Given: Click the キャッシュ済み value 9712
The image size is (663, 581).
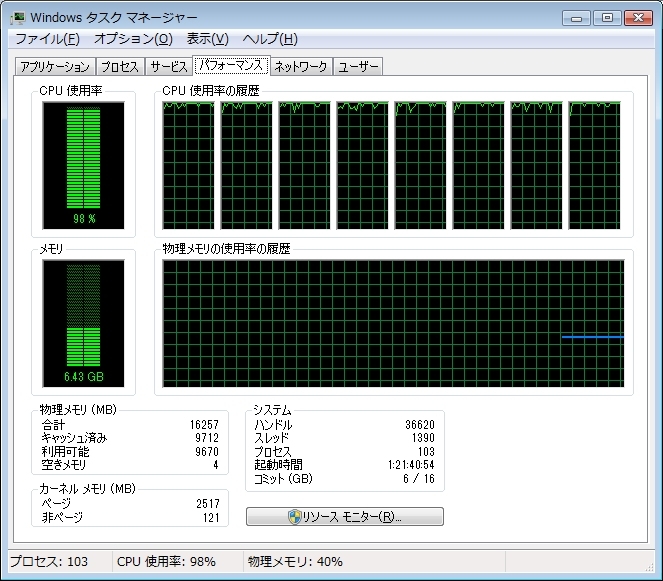Looking at the screenshot, I should (207, 438).
